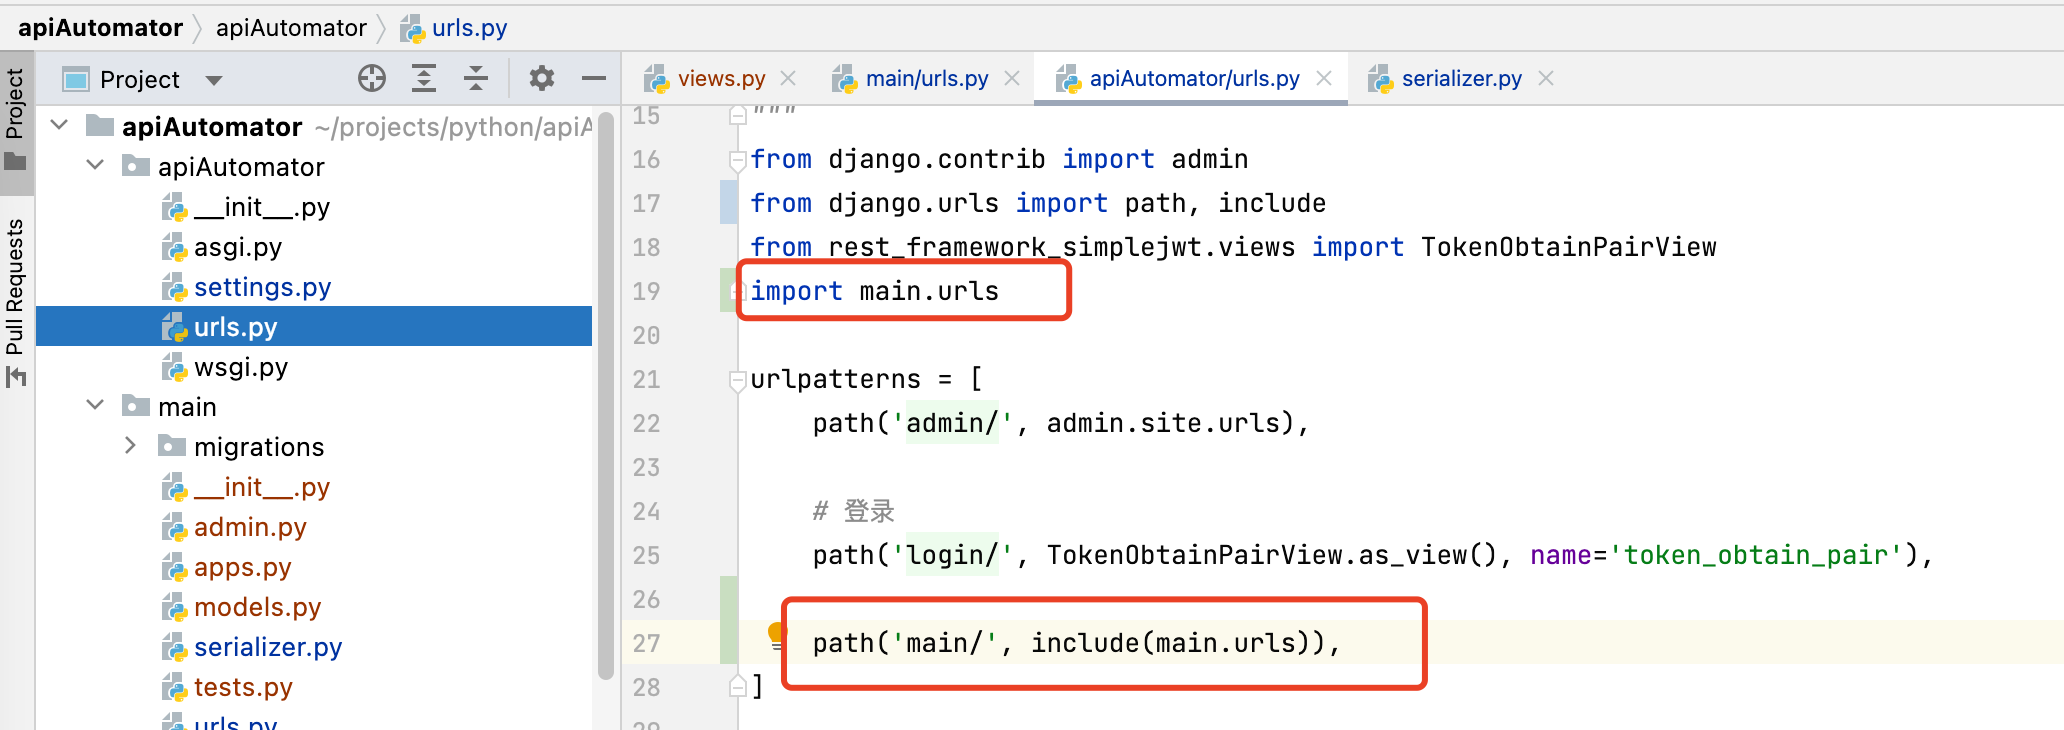This screenshot has width=2064, height=730.
Task: Collapse the apiAutomator subfolder chevron
Action: point(96,166)
